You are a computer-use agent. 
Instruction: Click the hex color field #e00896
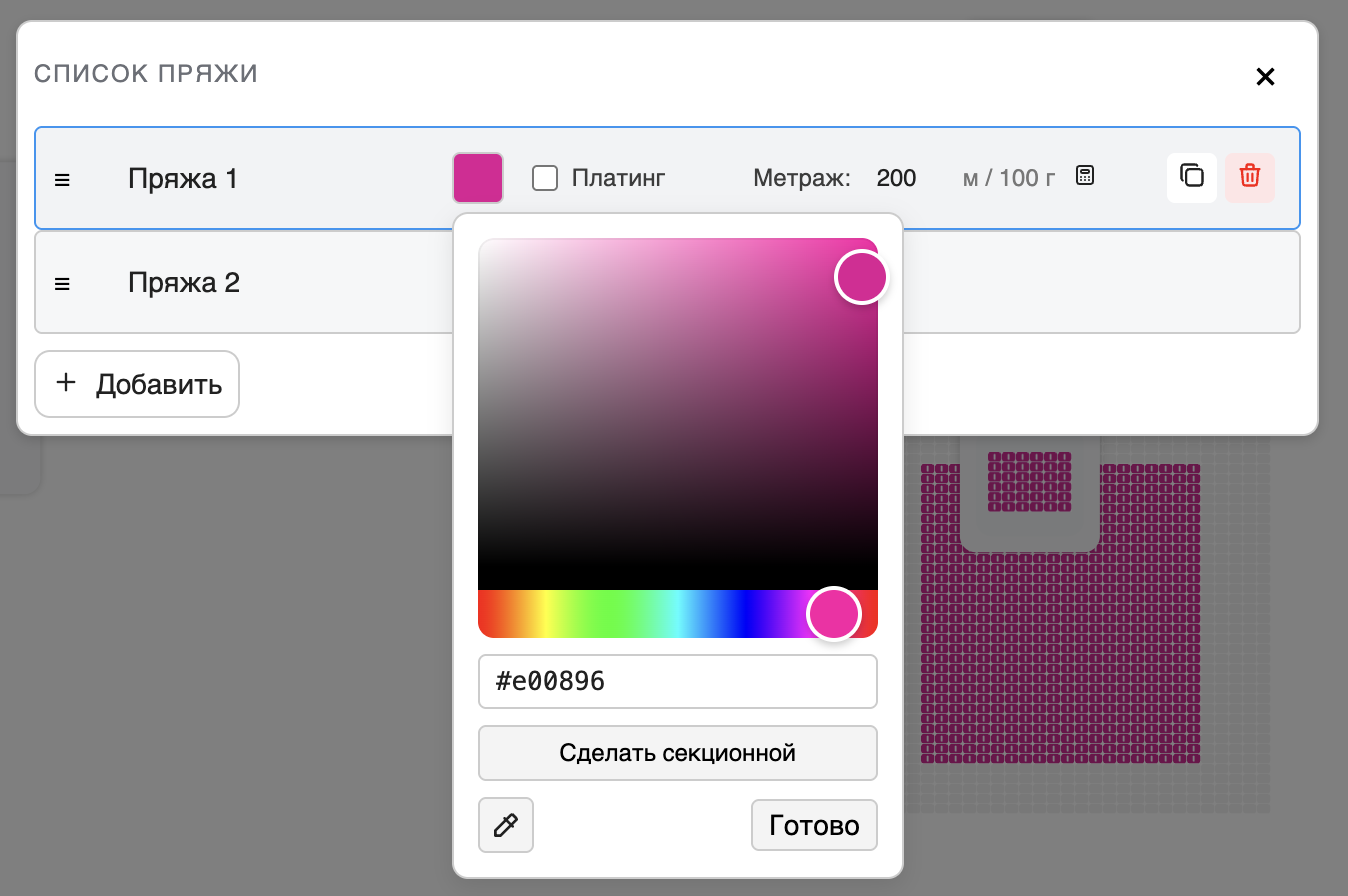[x=678, y=681]
